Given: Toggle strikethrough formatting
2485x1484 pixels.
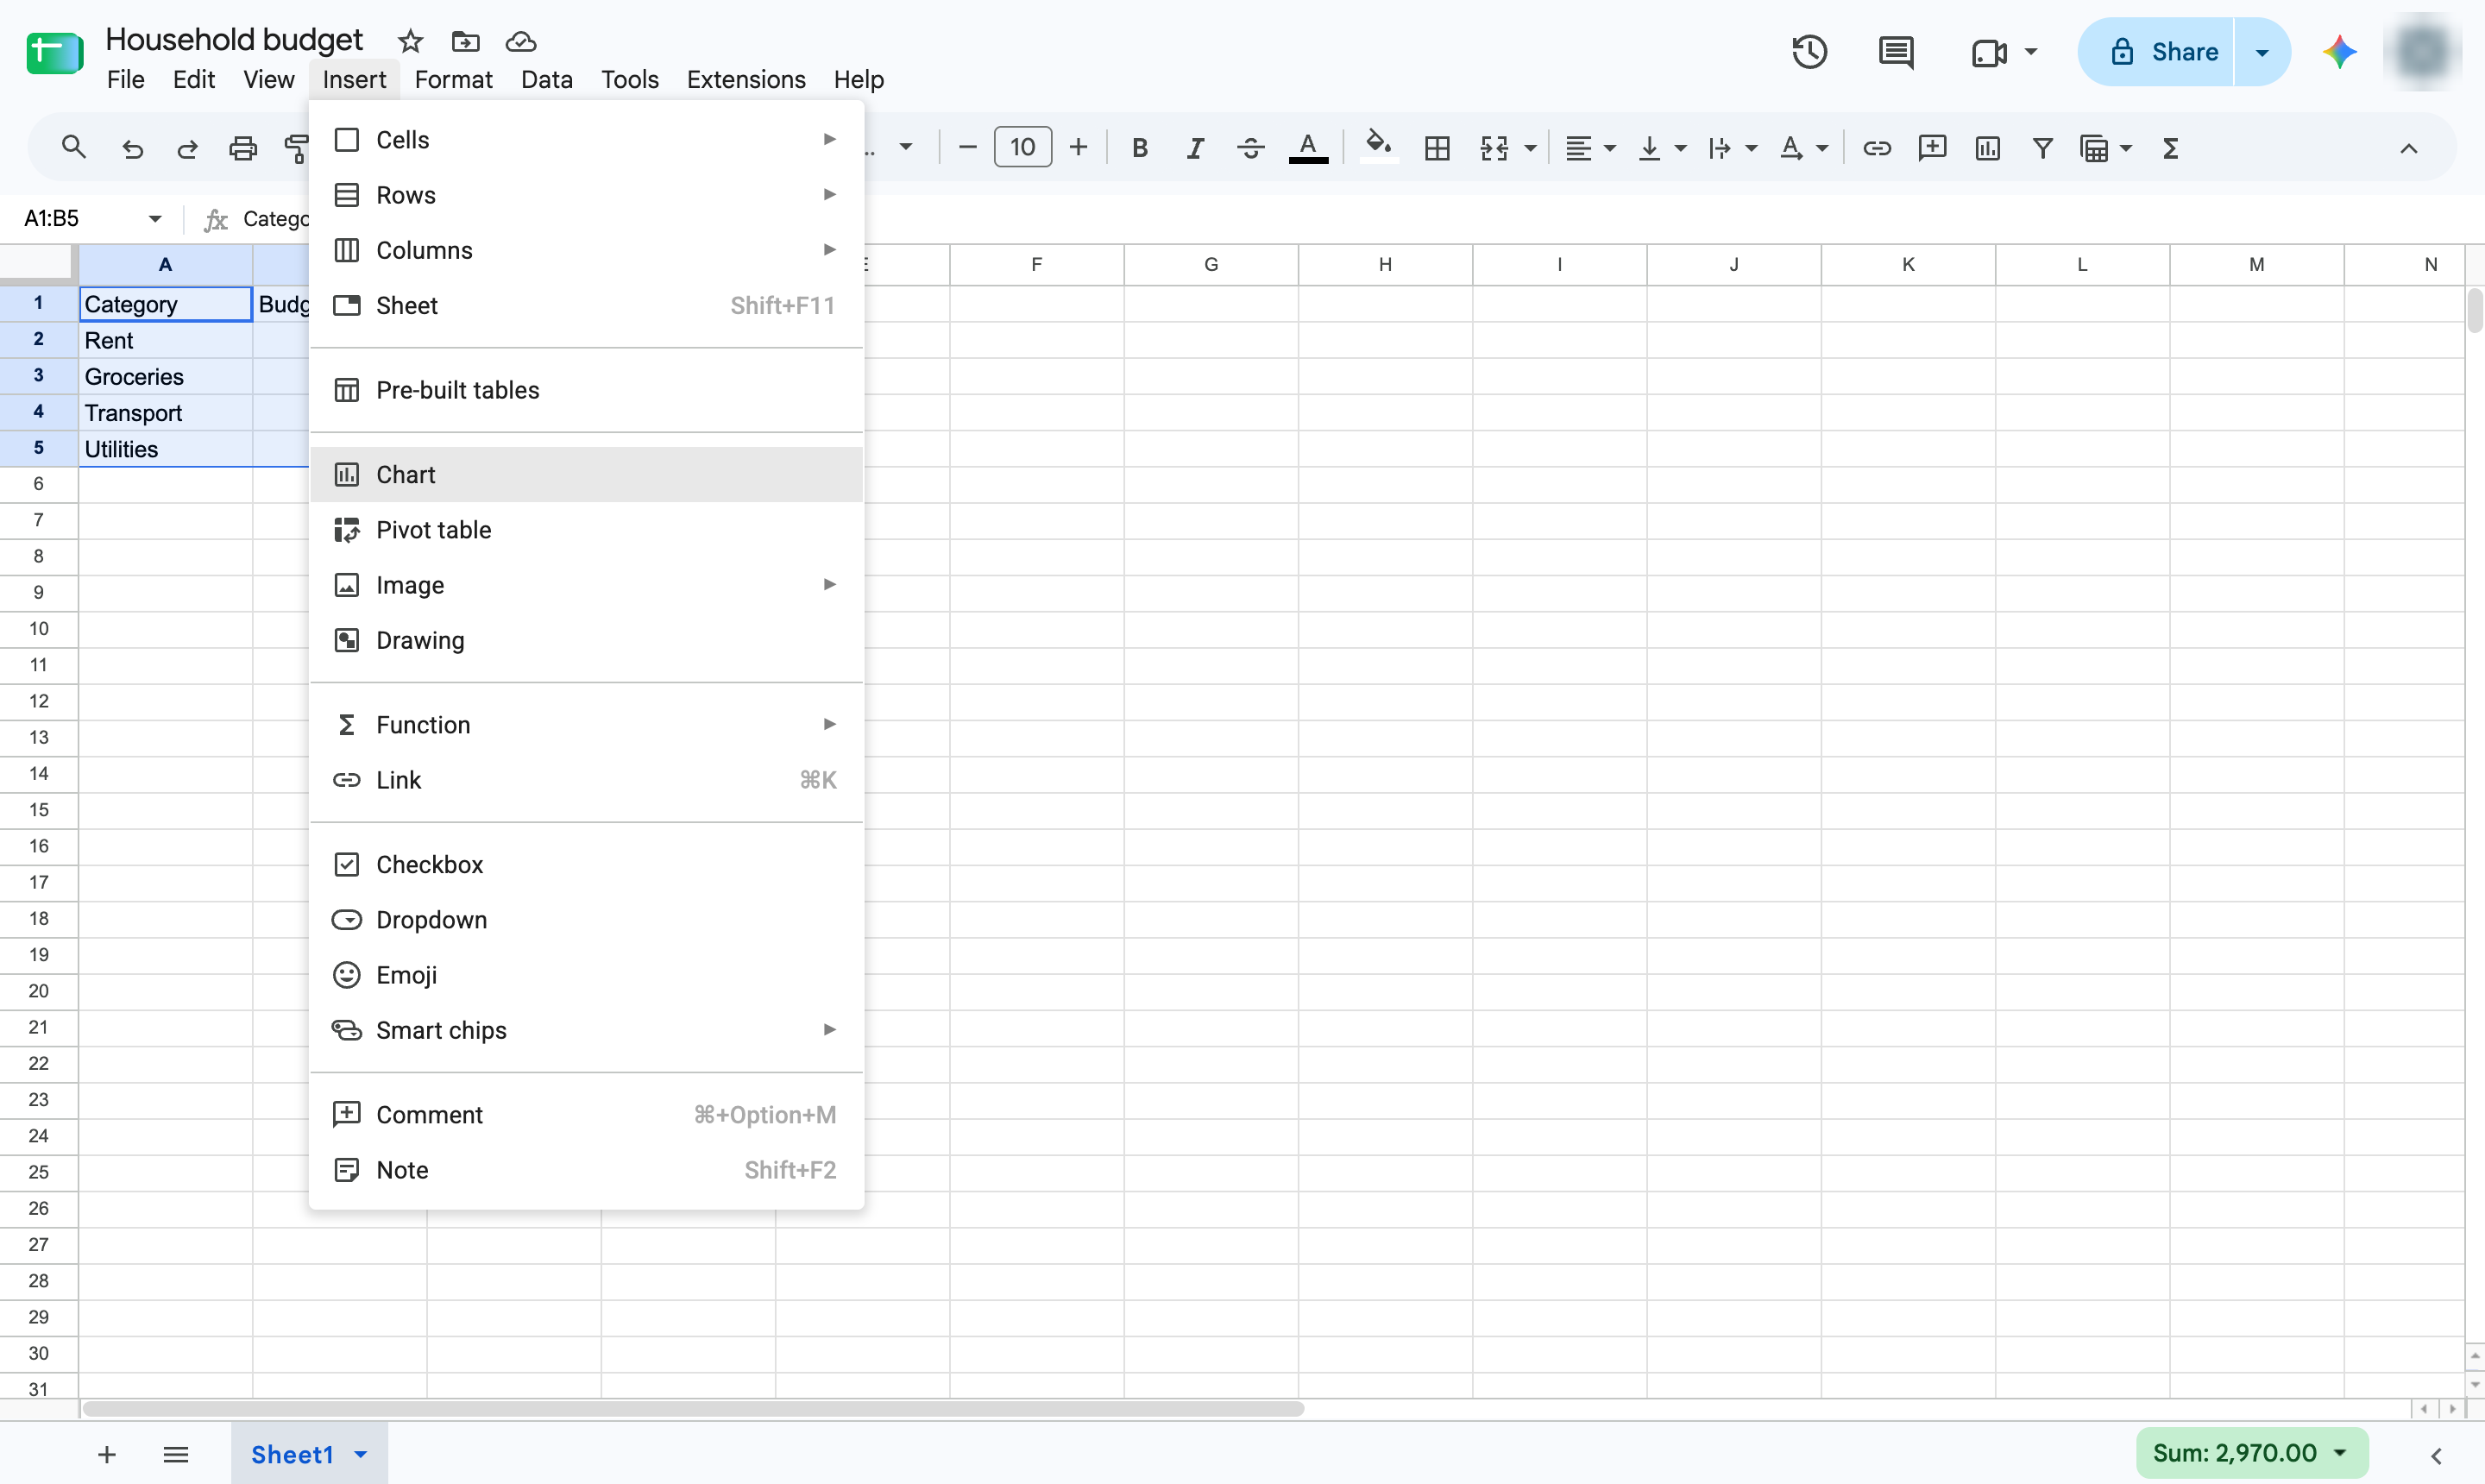Looking at the screenshot, I should click(x=1250, y=148).
